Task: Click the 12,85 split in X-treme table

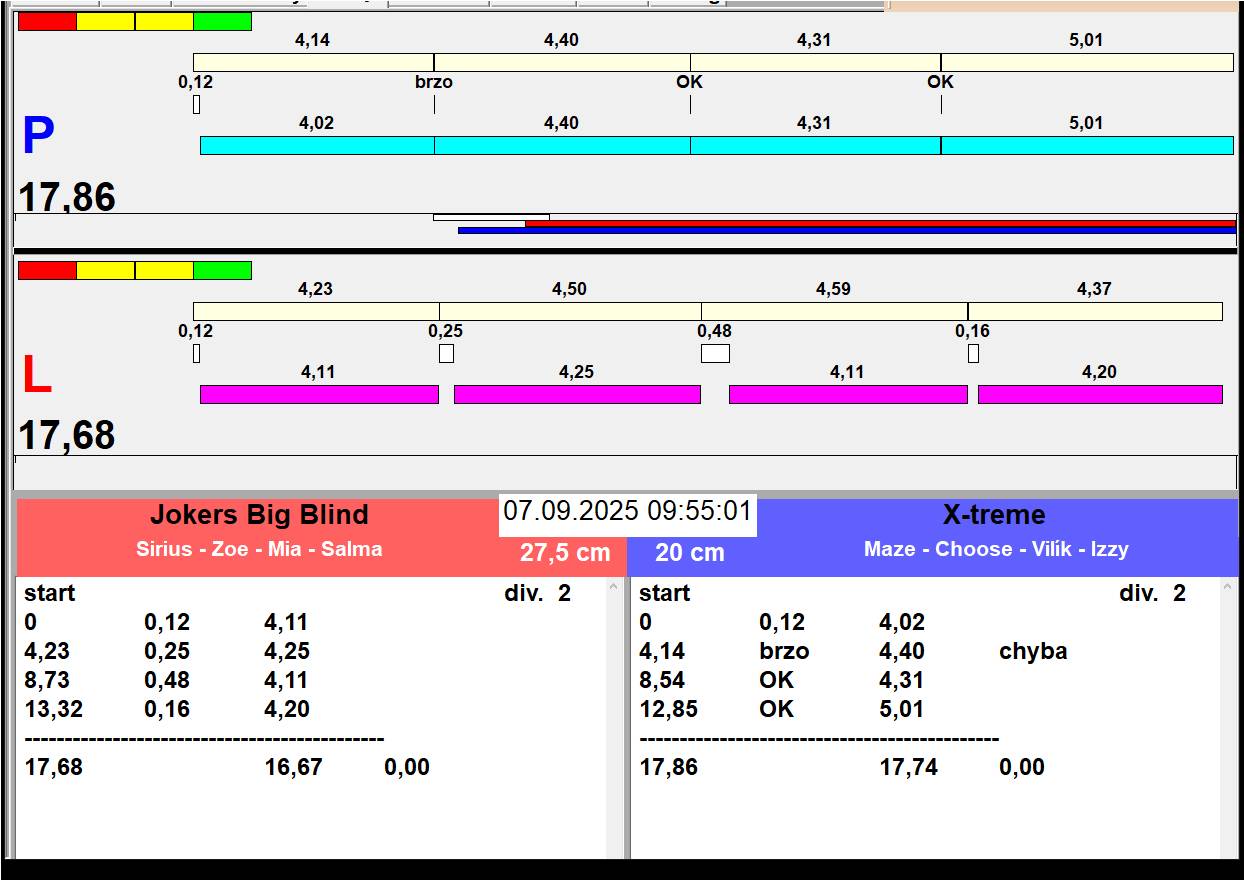Action: (668, 709)
